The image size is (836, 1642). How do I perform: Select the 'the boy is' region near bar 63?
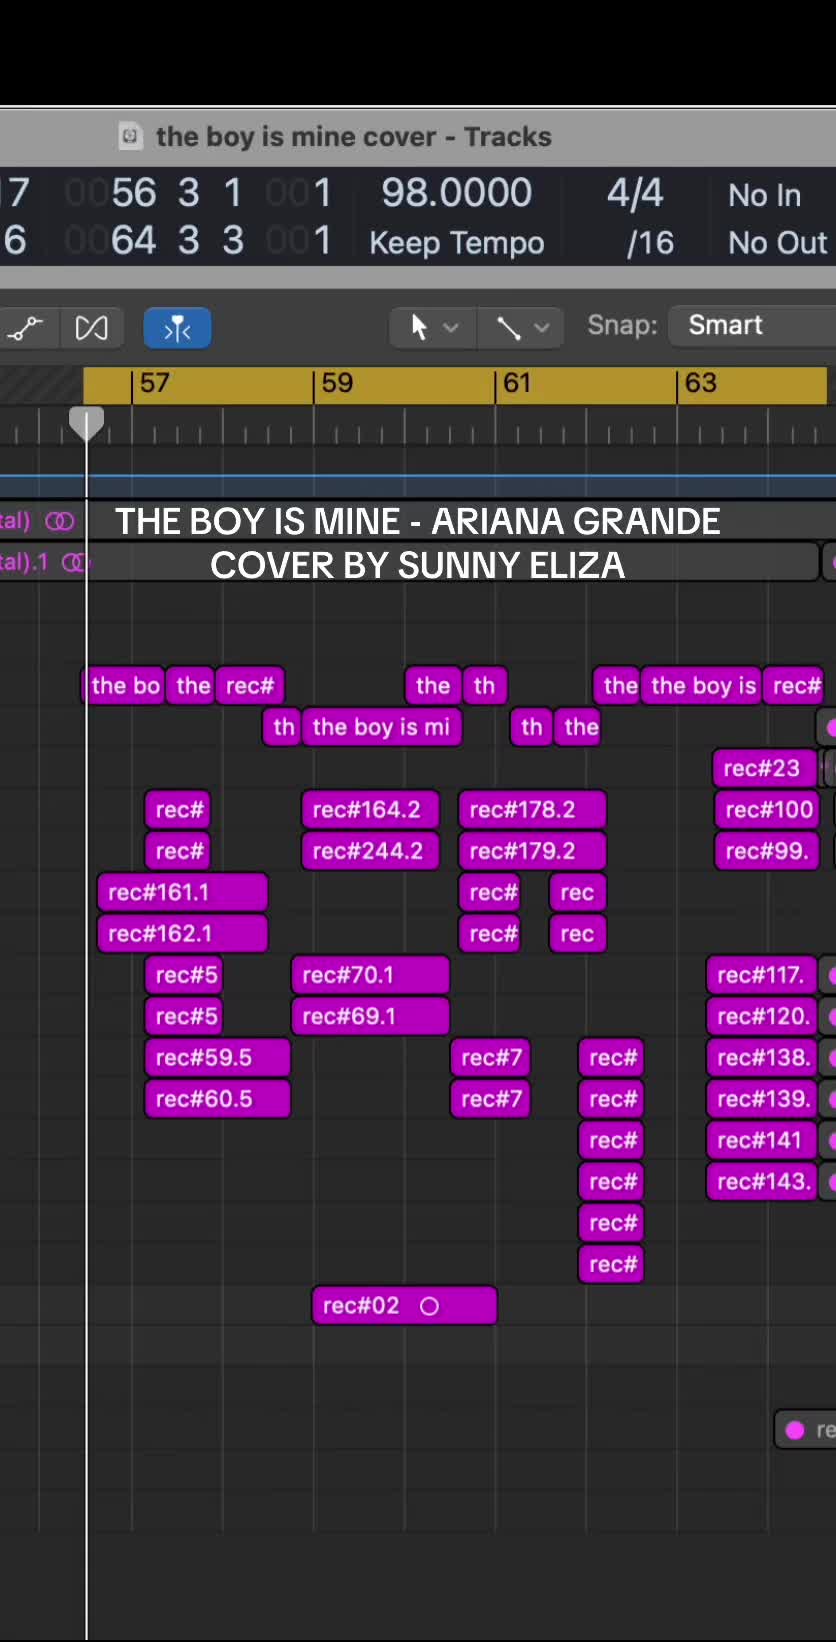[x=702, y=686]
